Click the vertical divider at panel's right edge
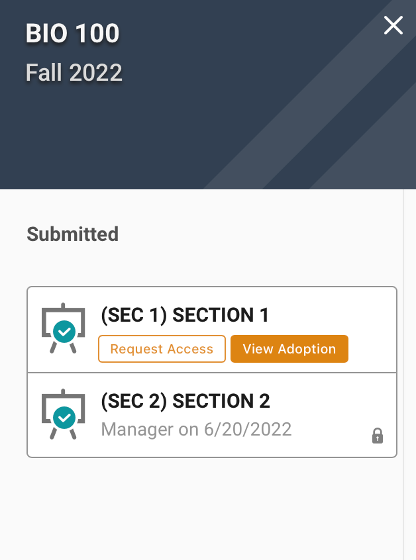 pos(404,374)
